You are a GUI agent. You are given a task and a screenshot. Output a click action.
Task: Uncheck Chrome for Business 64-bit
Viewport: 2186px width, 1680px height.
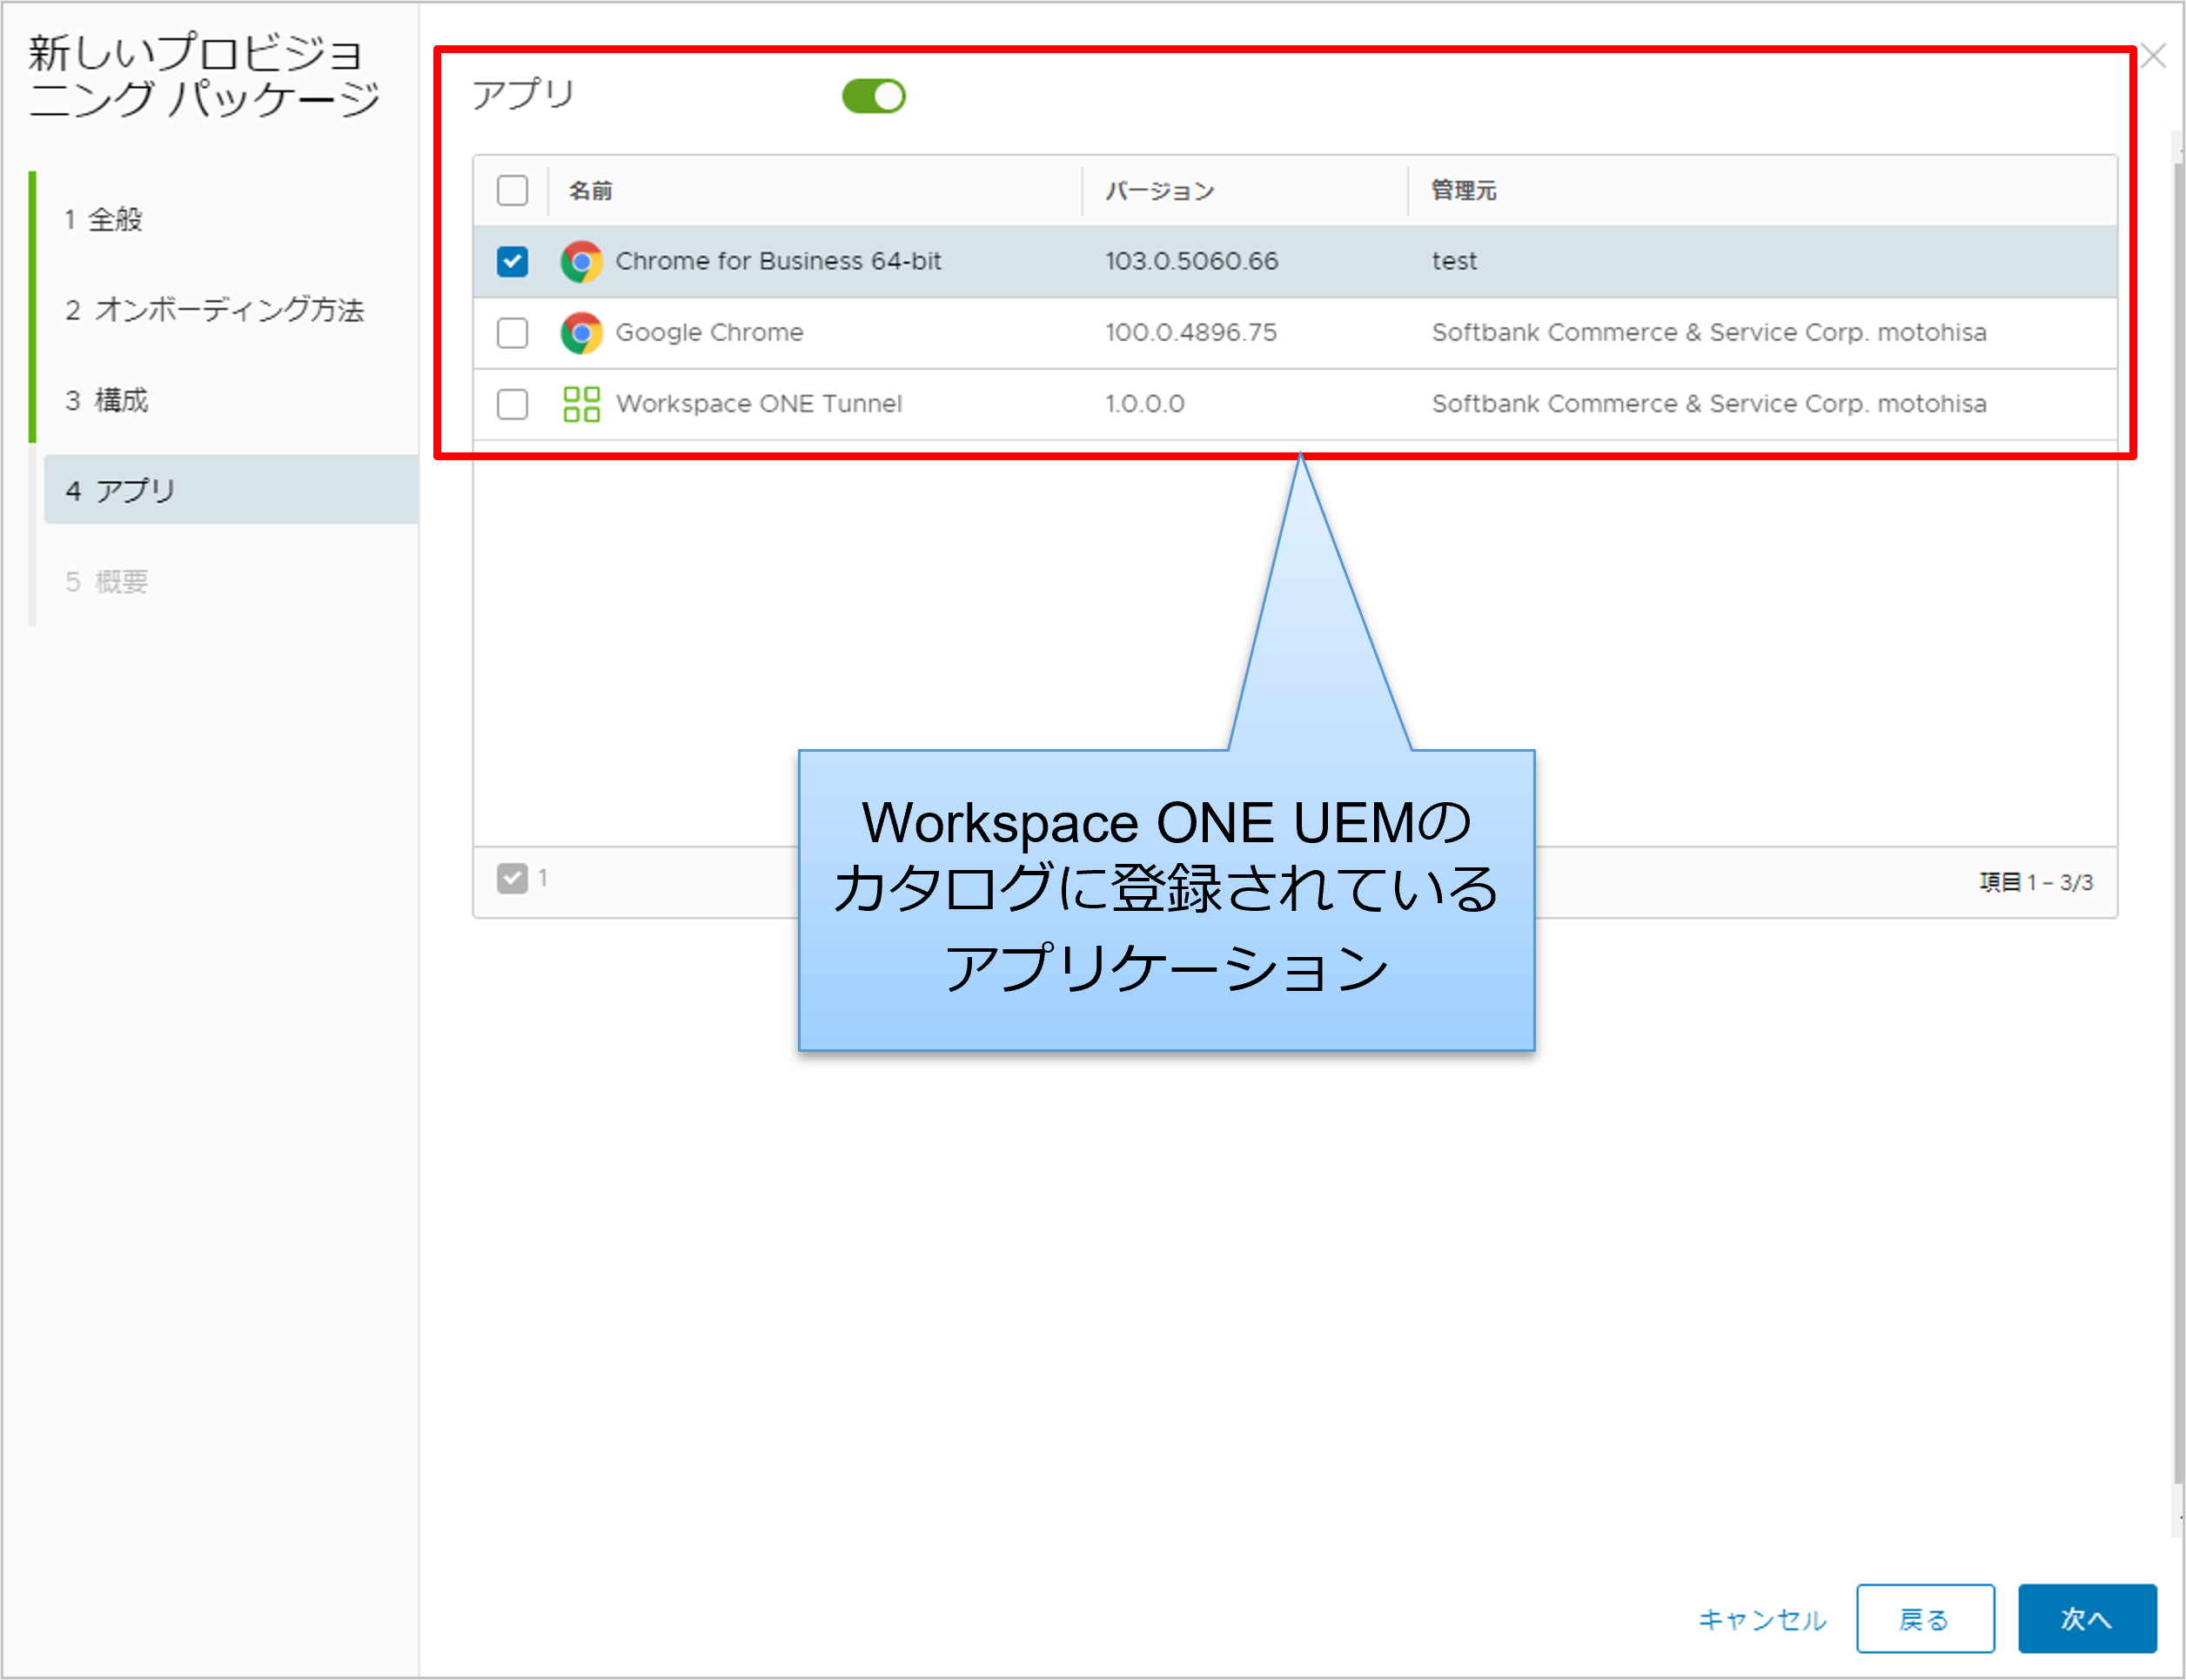point(512,261)
